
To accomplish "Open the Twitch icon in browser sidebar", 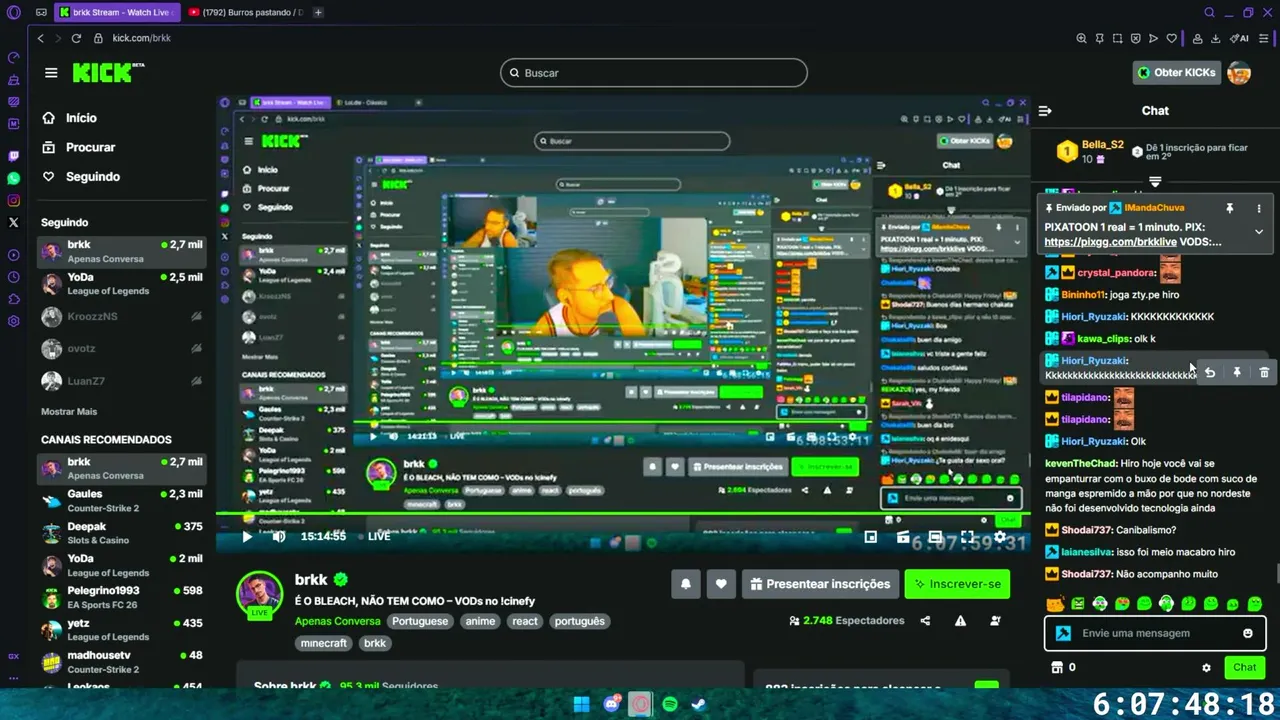I will (13, 156).
